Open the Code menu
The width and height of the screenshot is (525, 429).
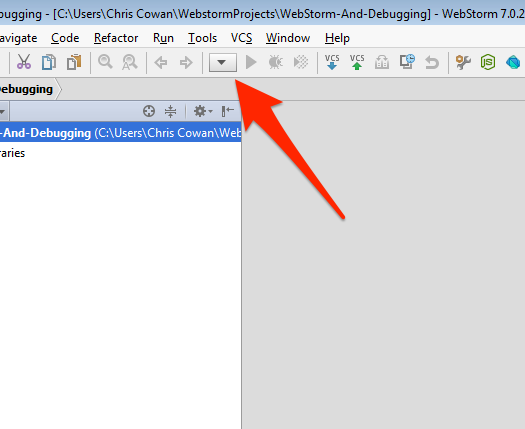point(65,38)
